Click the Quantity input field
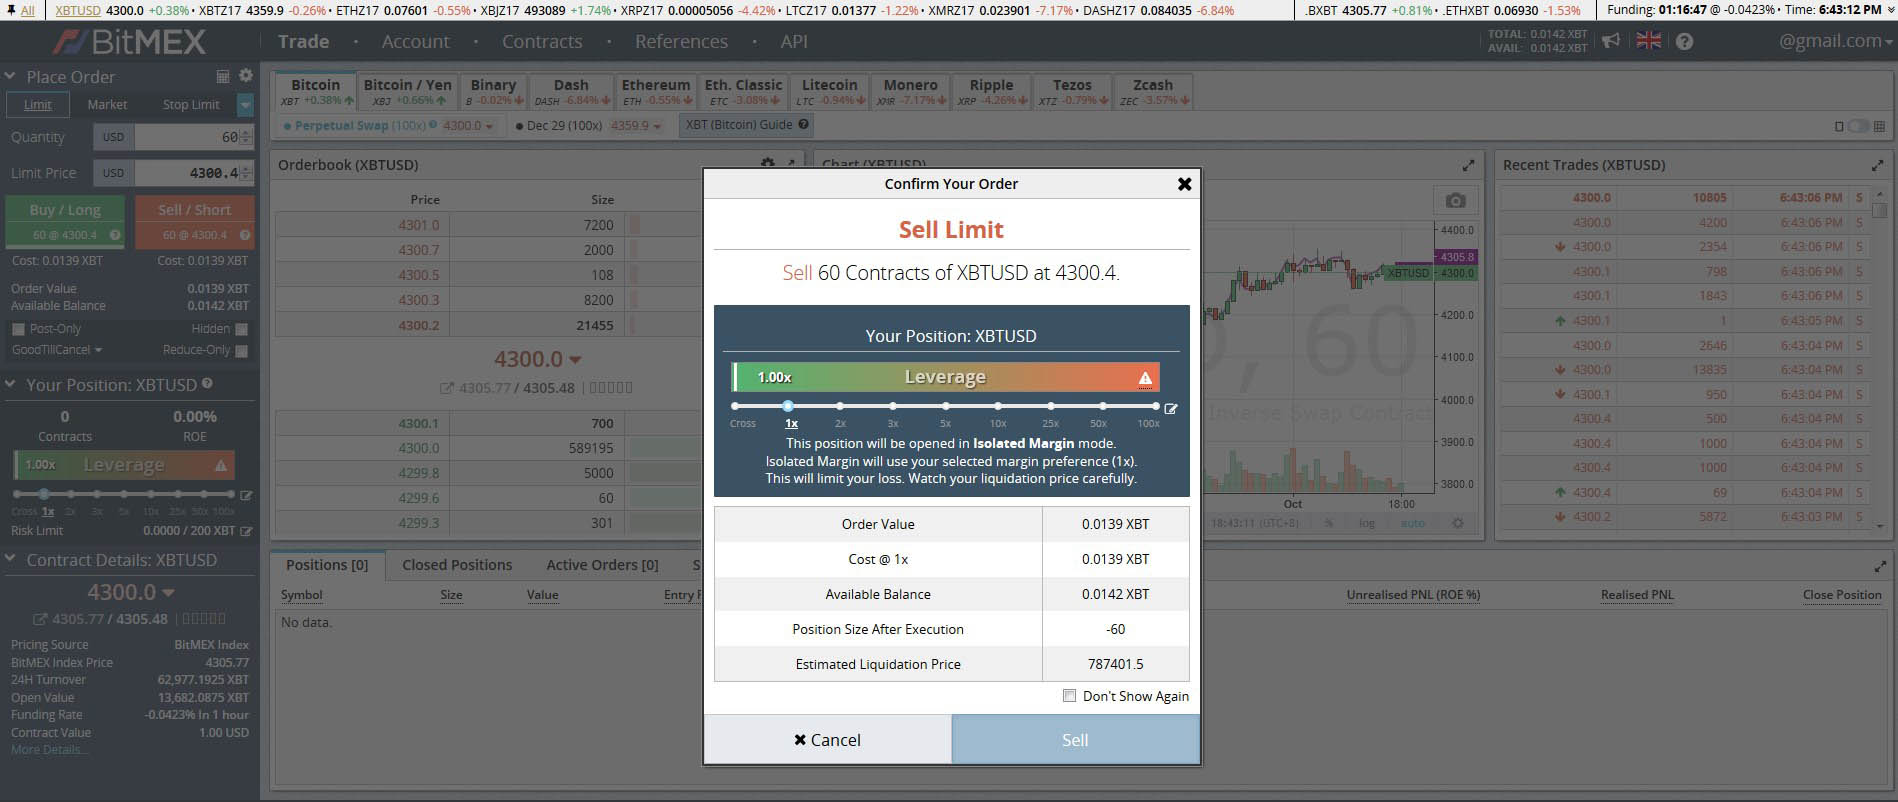Image resolution: width=1898 pixels, height=802 pixels. [x=193, y=137]
